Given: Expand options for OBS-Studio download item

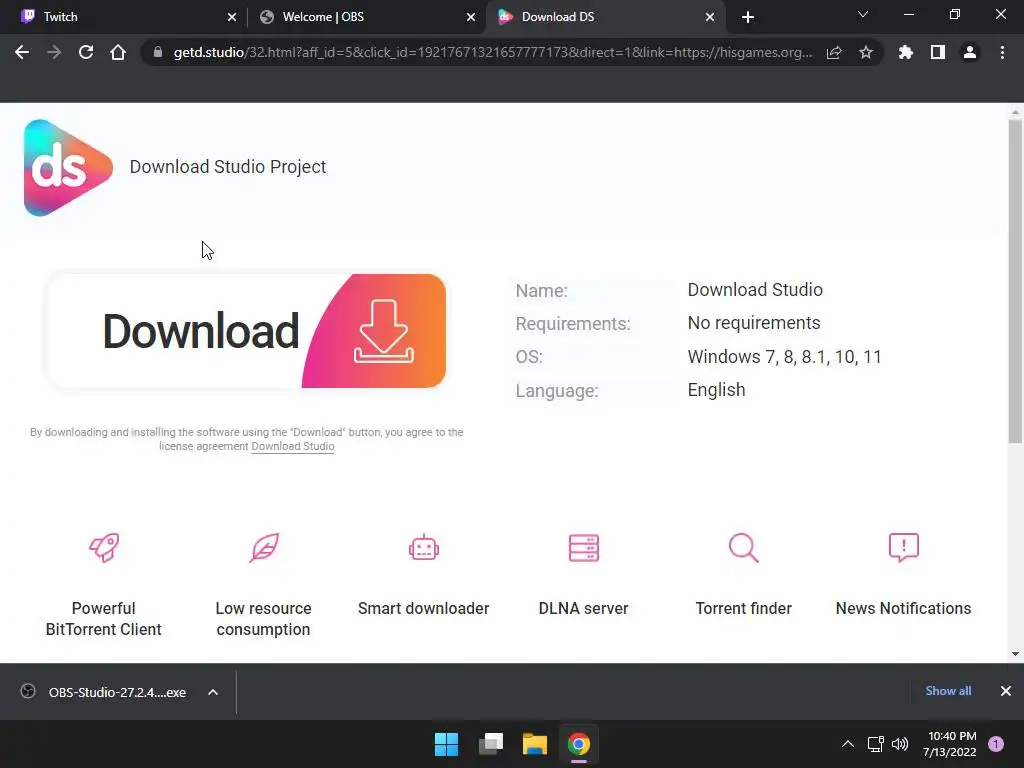Looking at the screenshot, I should (x=213, y=692).
